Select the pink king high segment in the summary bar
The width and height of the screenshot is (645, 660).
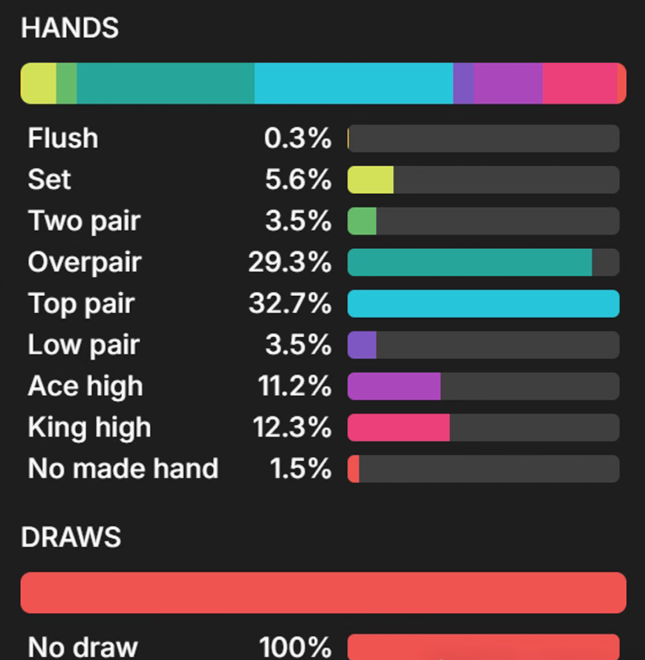(580, 83)
